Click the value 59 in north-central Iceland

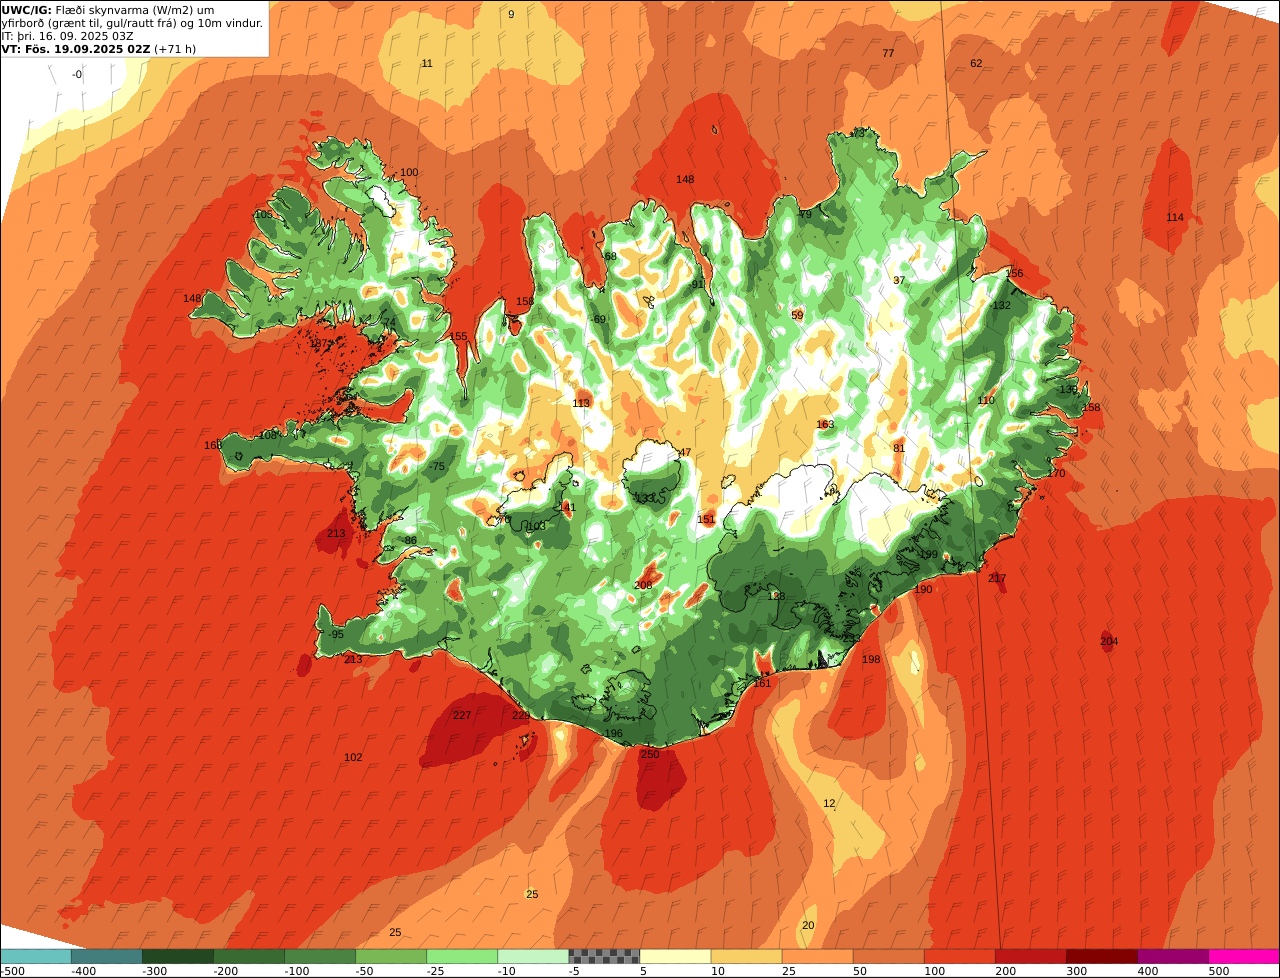tap(797, 316)
